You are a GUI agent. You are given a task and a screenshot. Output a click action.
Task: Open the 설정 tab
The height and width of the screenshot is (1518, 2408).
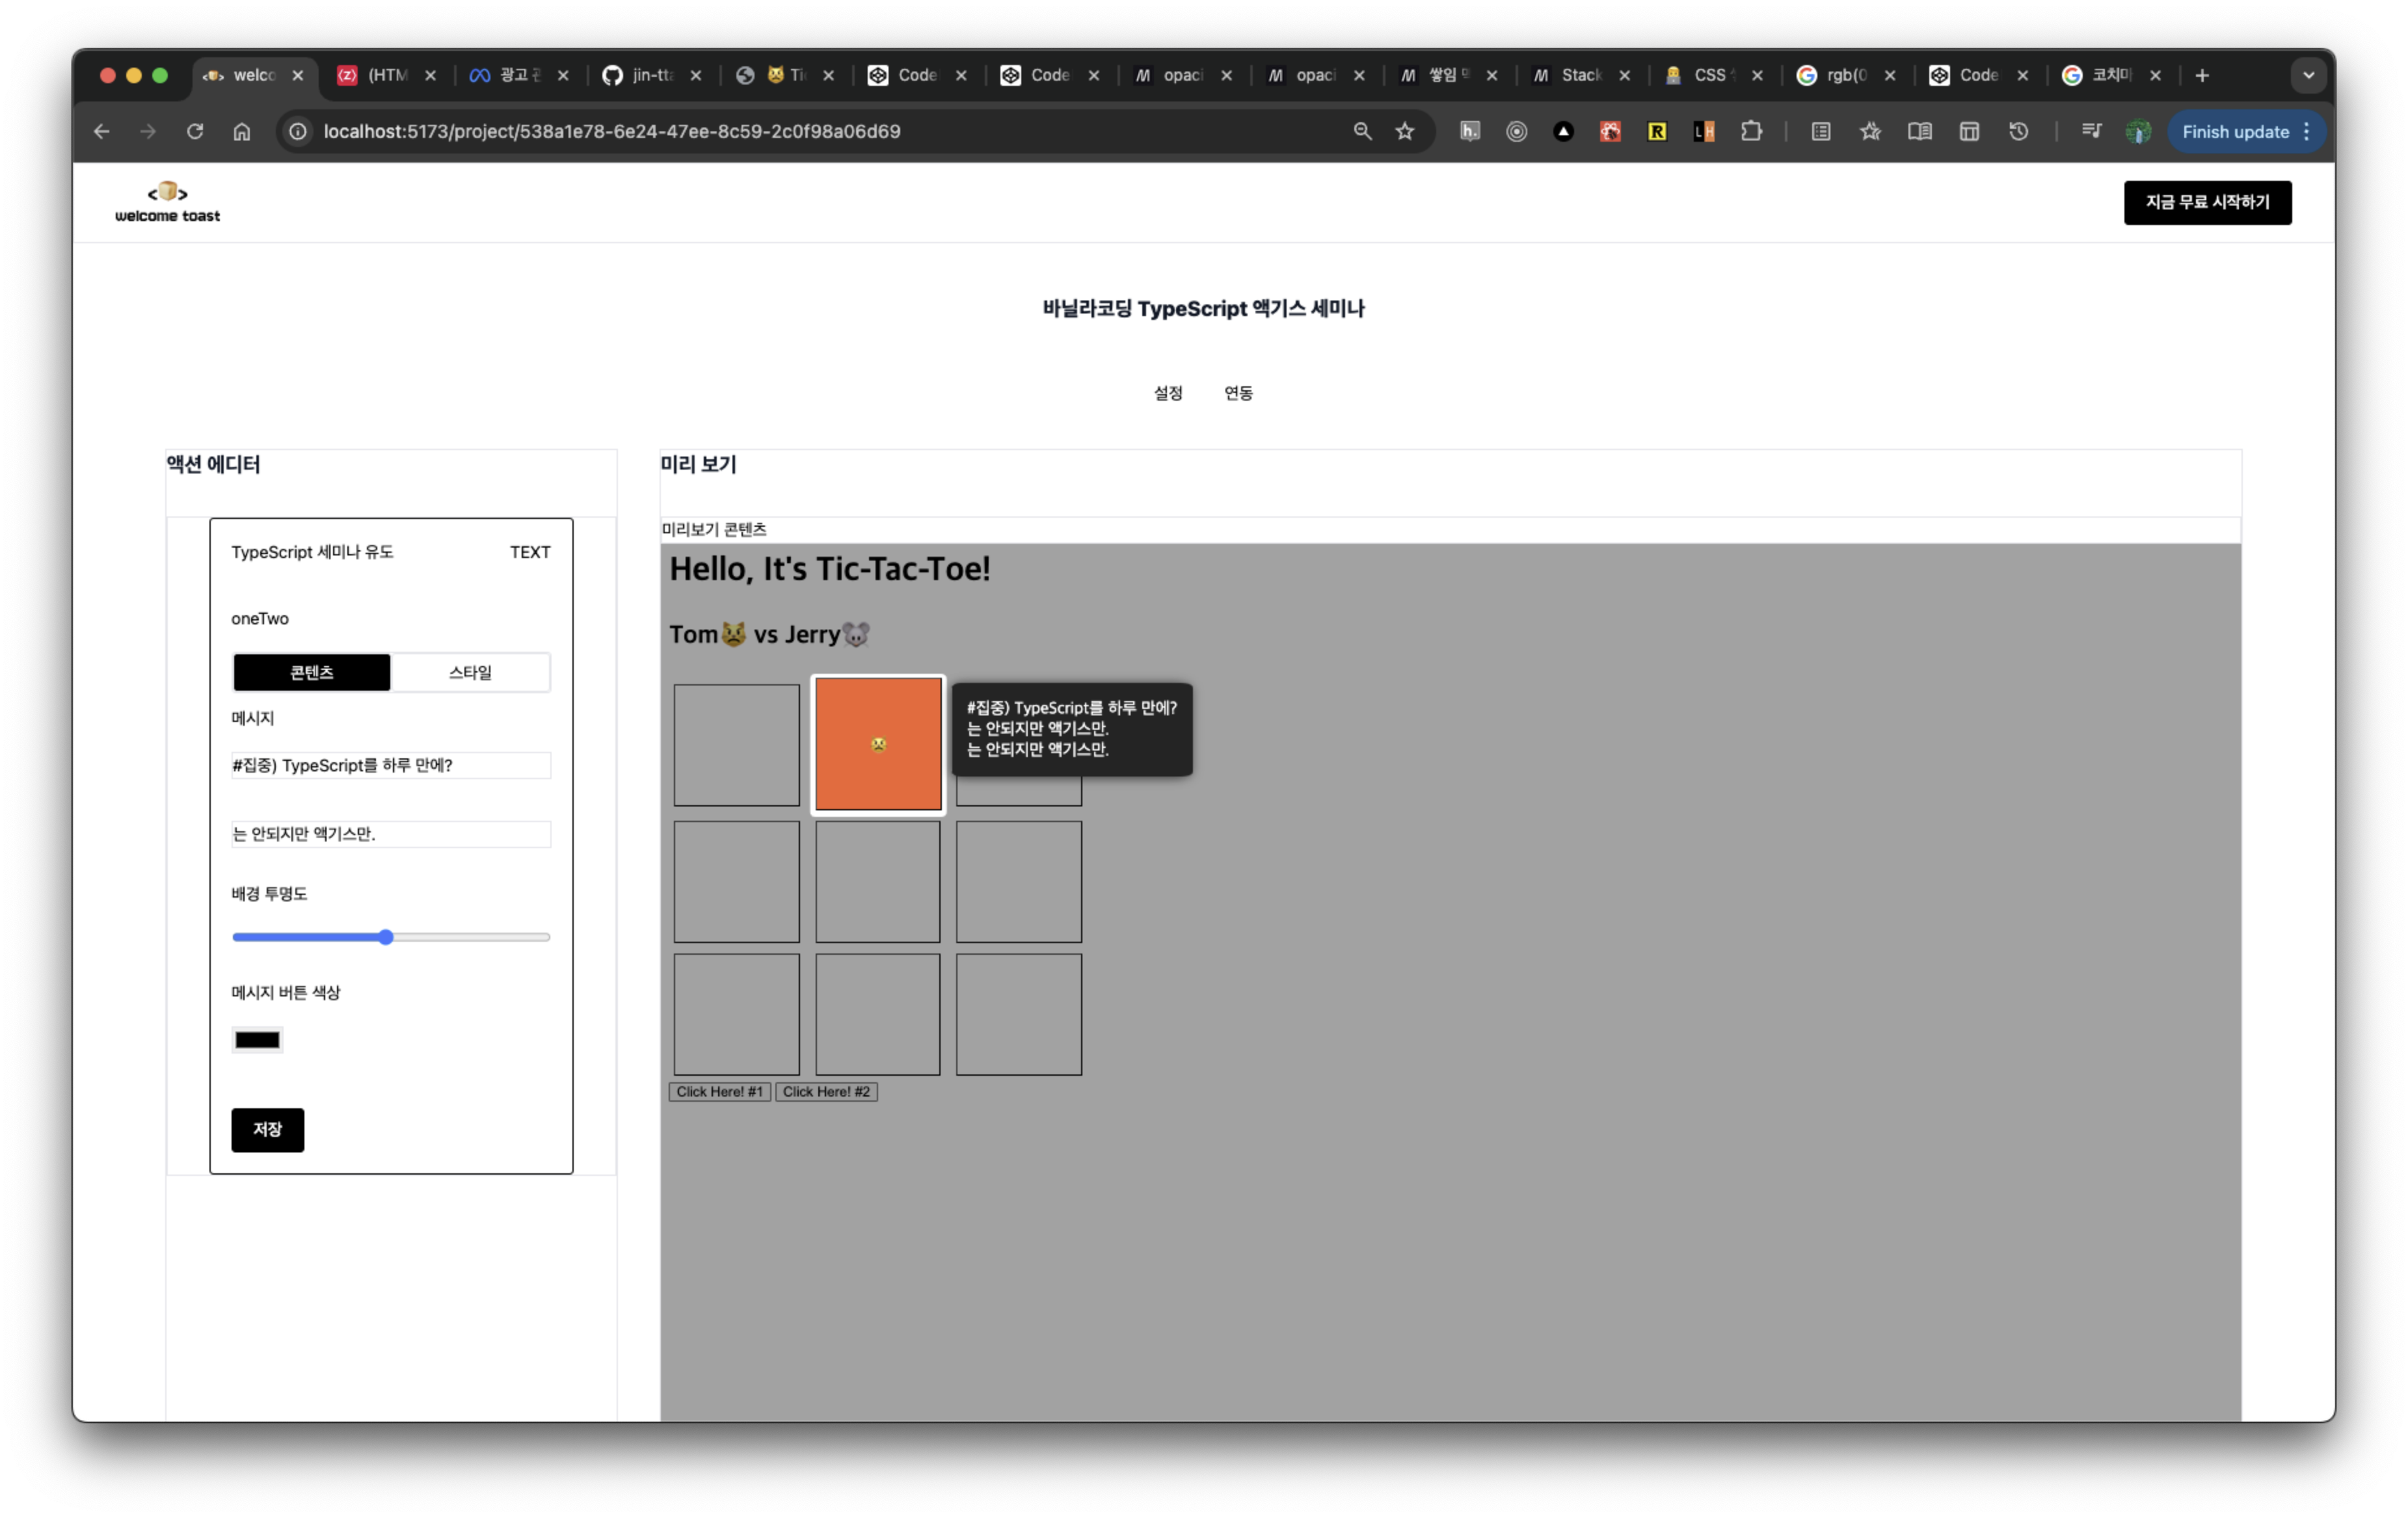tap(1168, 393)
